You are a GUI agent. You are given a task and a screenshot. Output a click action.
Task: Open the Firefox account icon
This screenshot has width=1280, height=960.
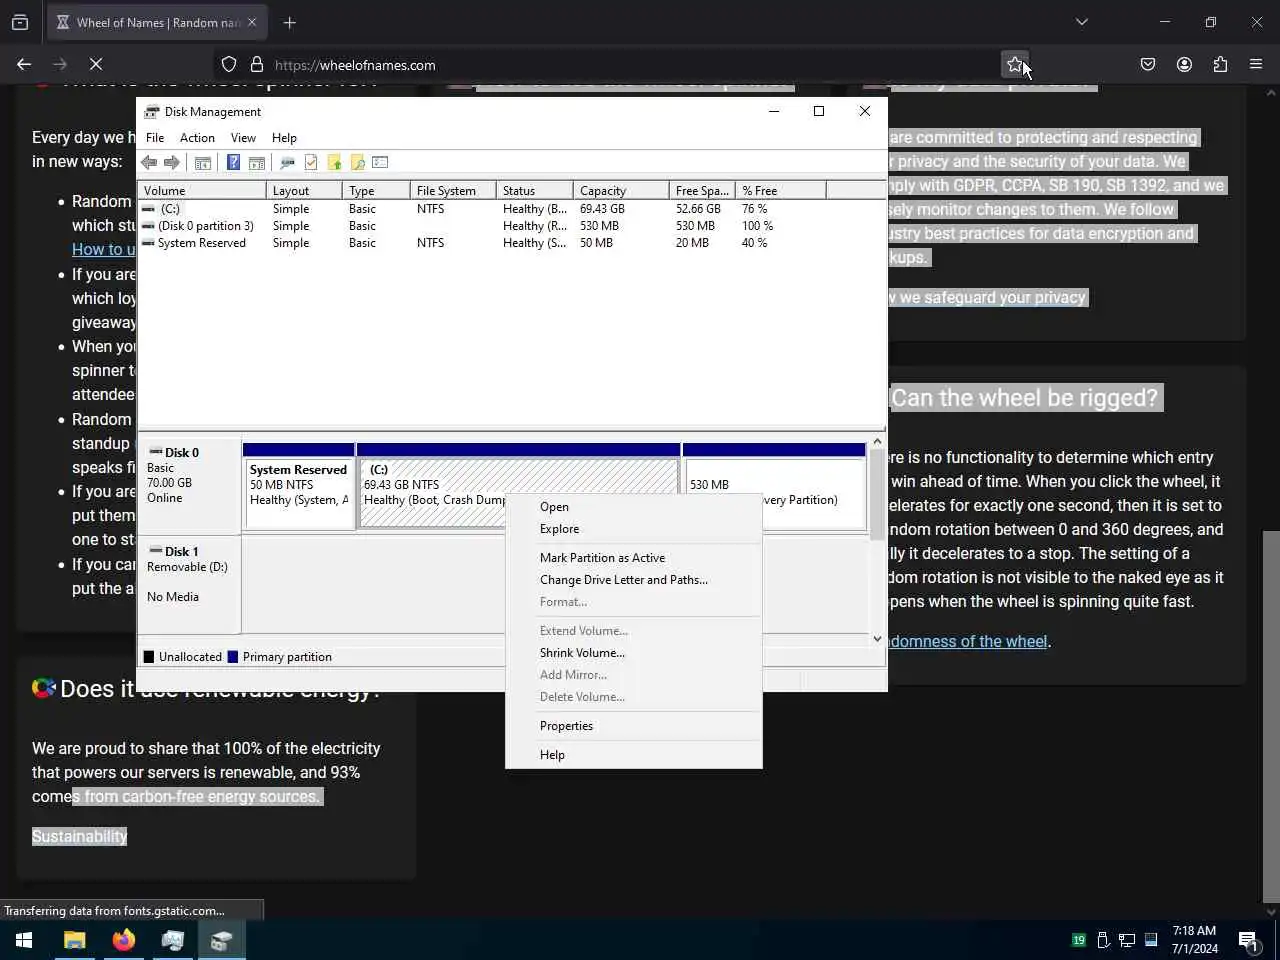tap(1184, 65)
